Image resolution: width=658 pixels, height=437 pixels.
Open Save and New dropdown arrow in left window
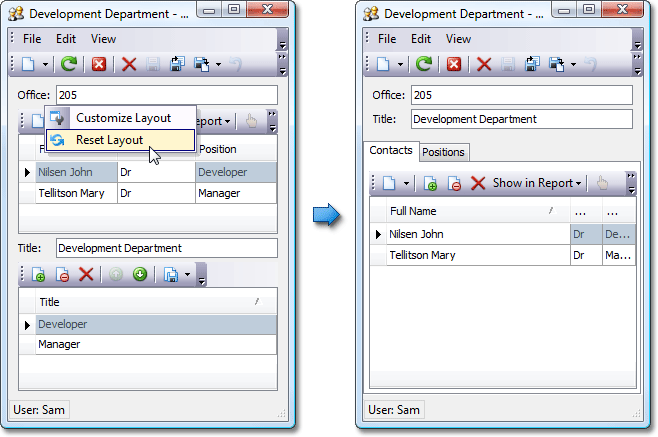point(218,65)
